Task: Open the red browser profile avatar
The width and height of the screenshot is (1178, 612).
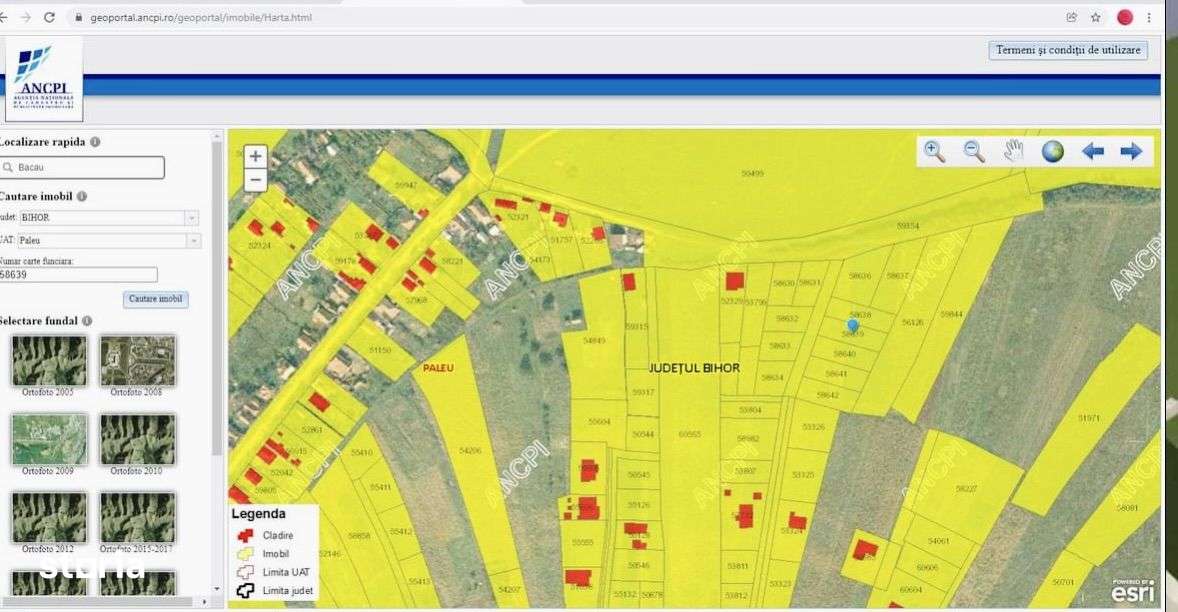Action: pyautogui.click(x=1125, y=17)
